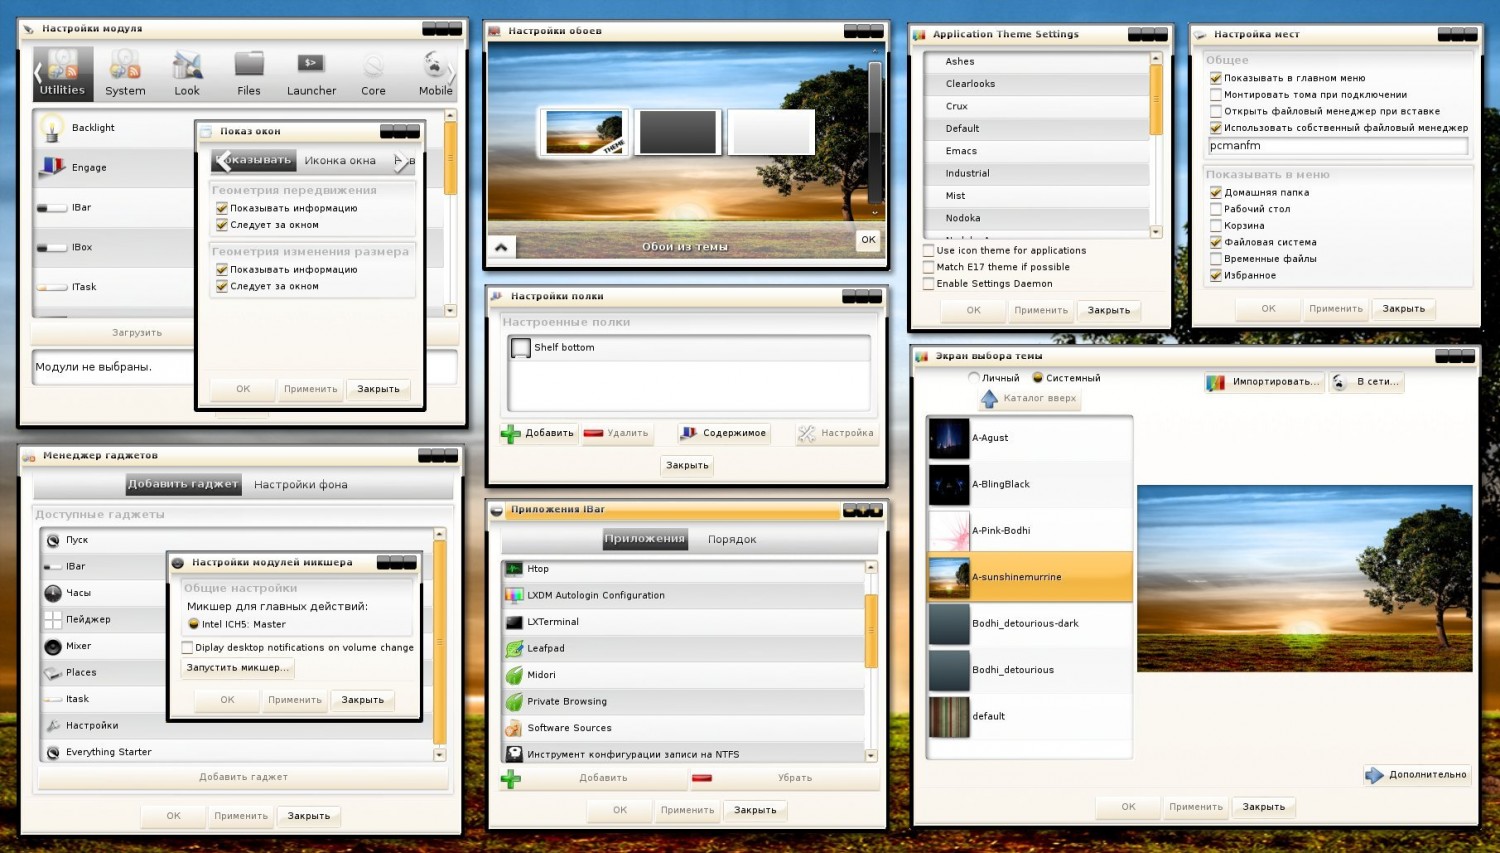Choose A-Agust theme thumbnail
This screenshot has width=1500, height=853.
949,438
